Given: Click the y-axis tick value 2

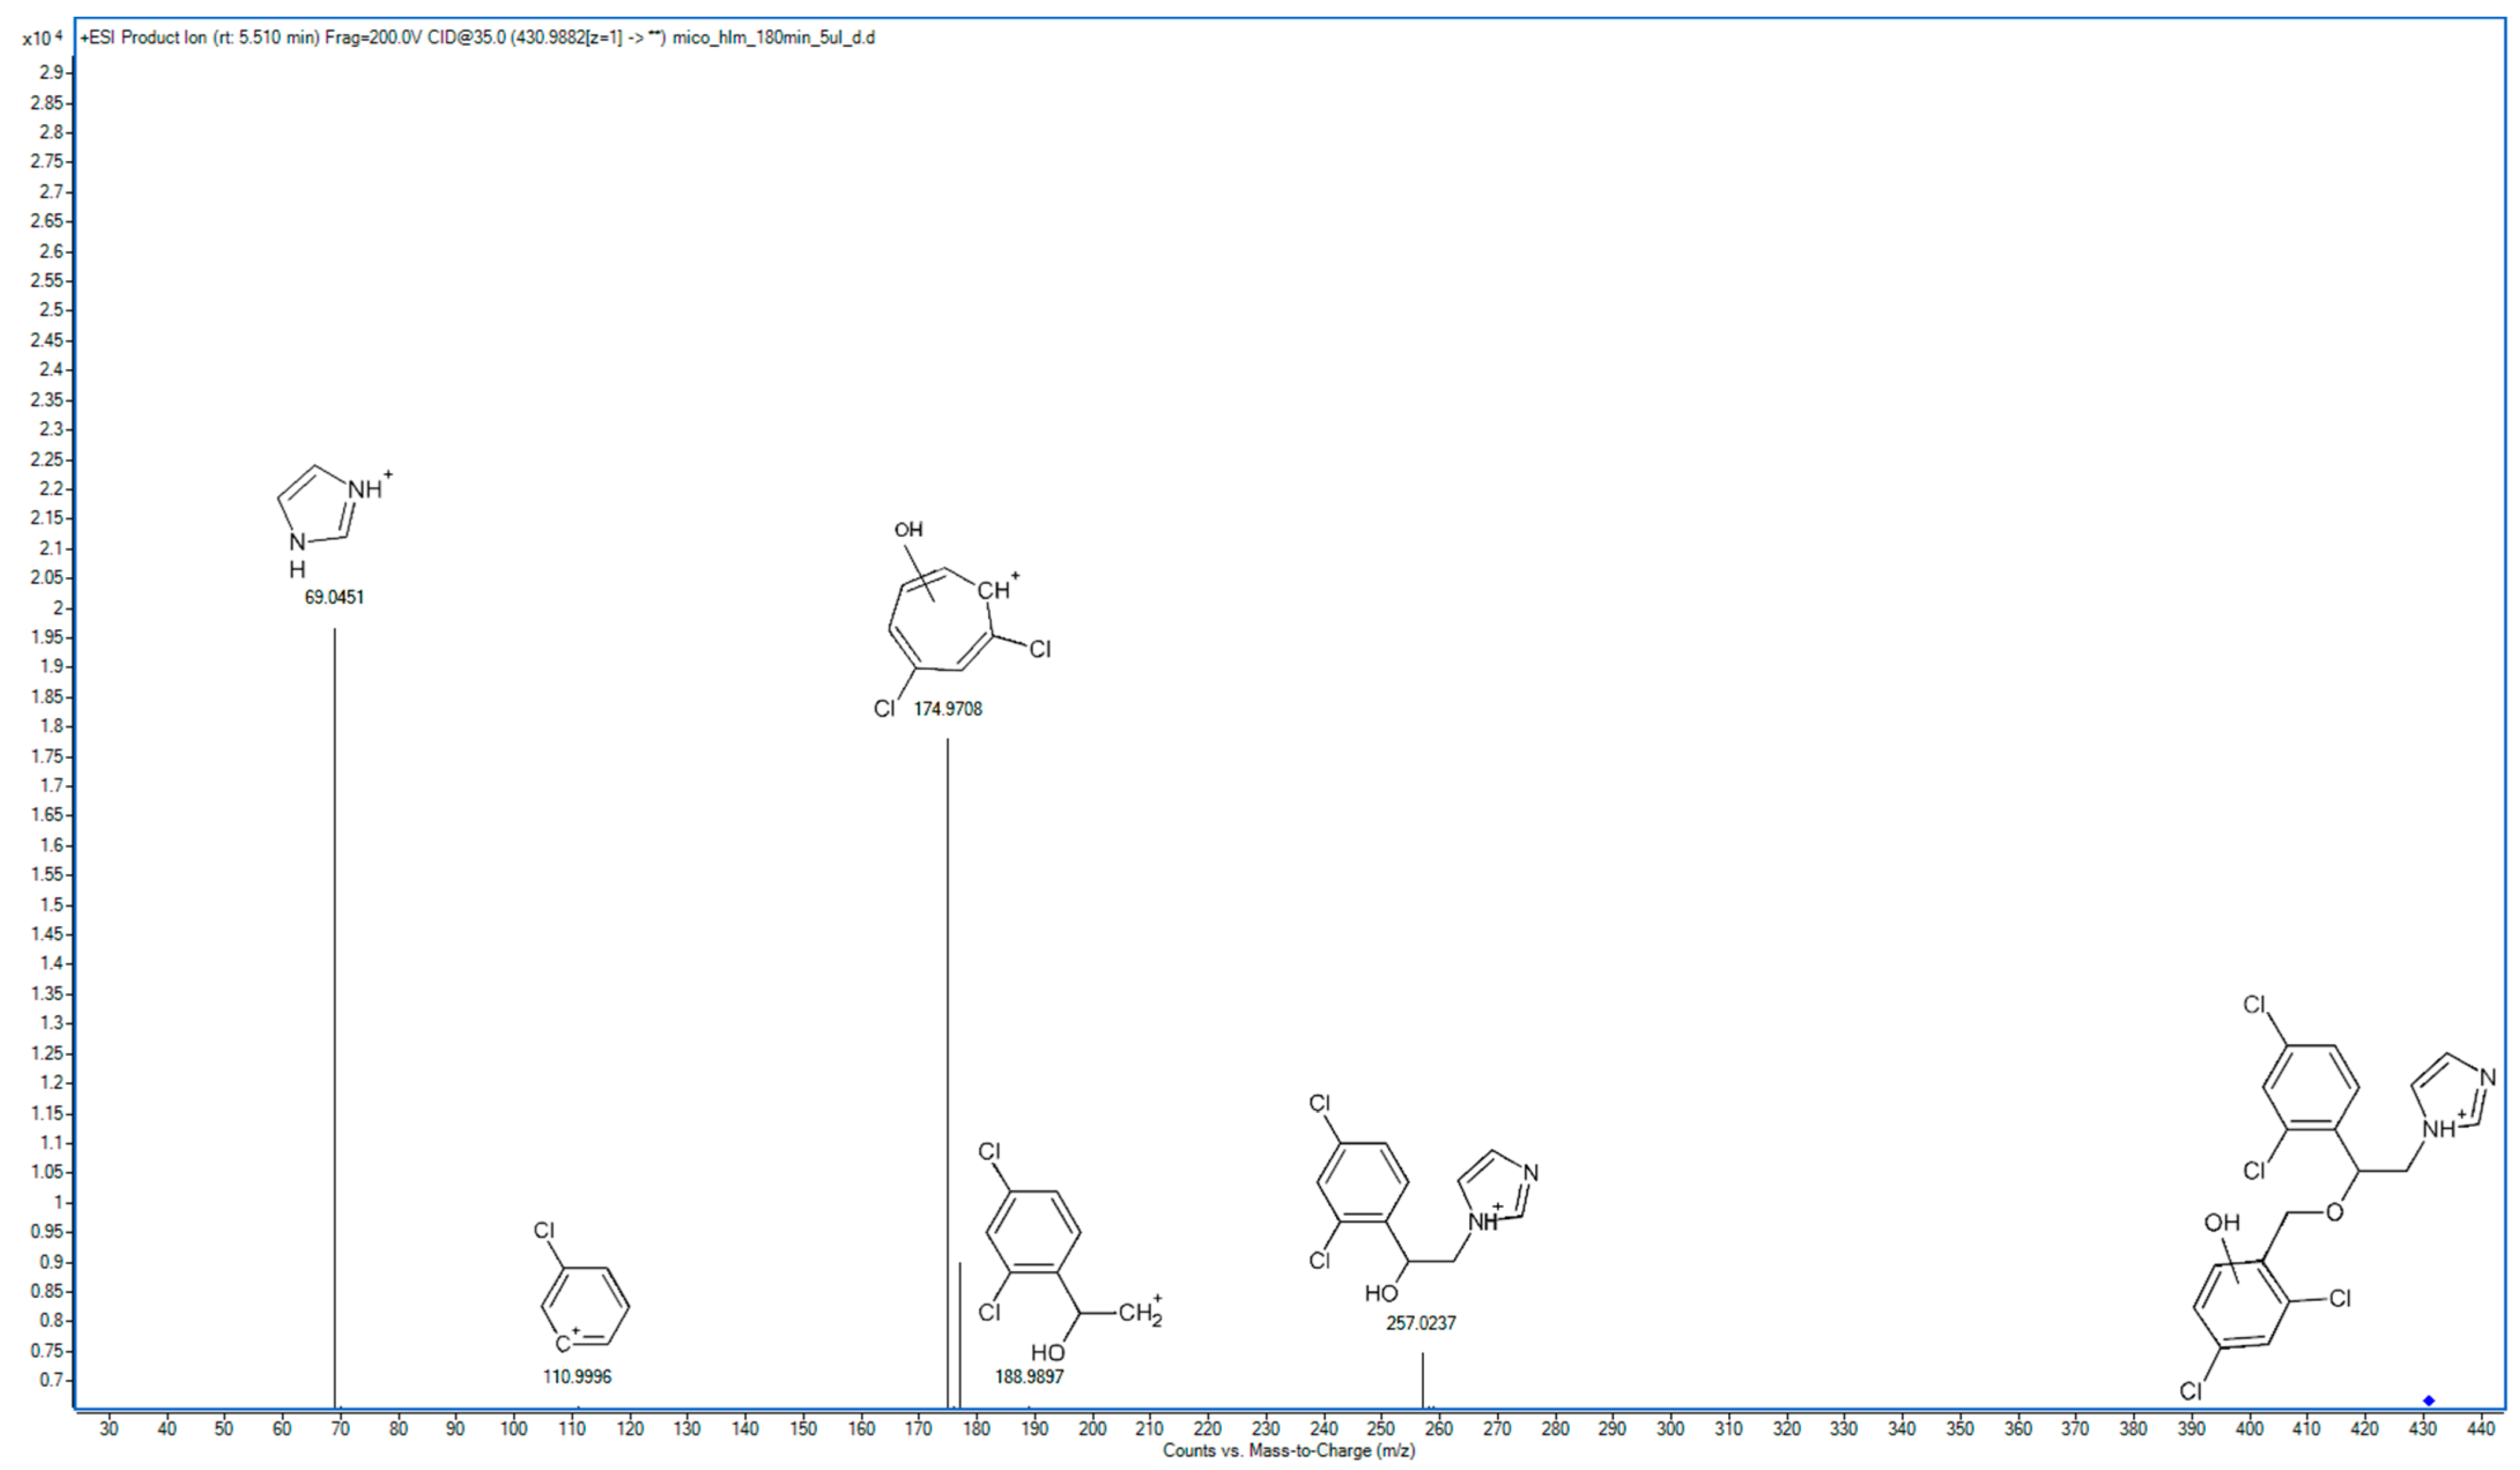Looking at the screenshot, I should [58, 608].
